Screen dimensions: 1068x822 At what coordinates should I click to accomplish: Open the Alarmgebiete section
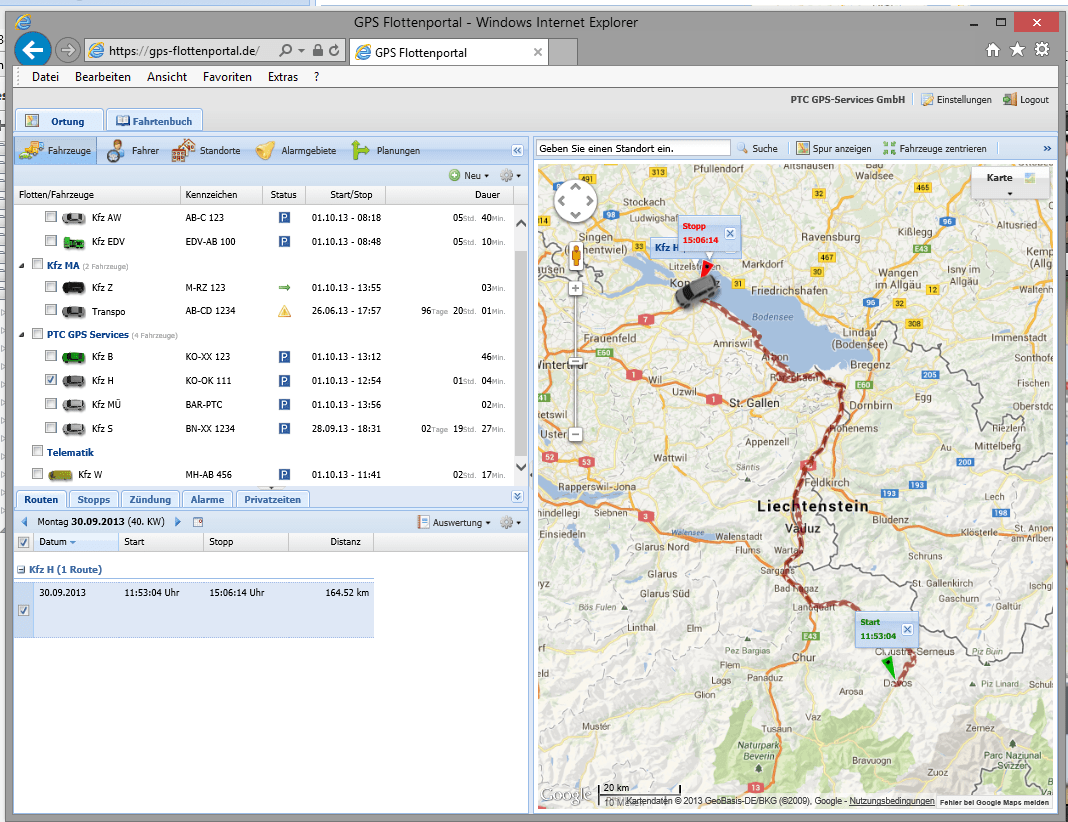click(296, 151)
